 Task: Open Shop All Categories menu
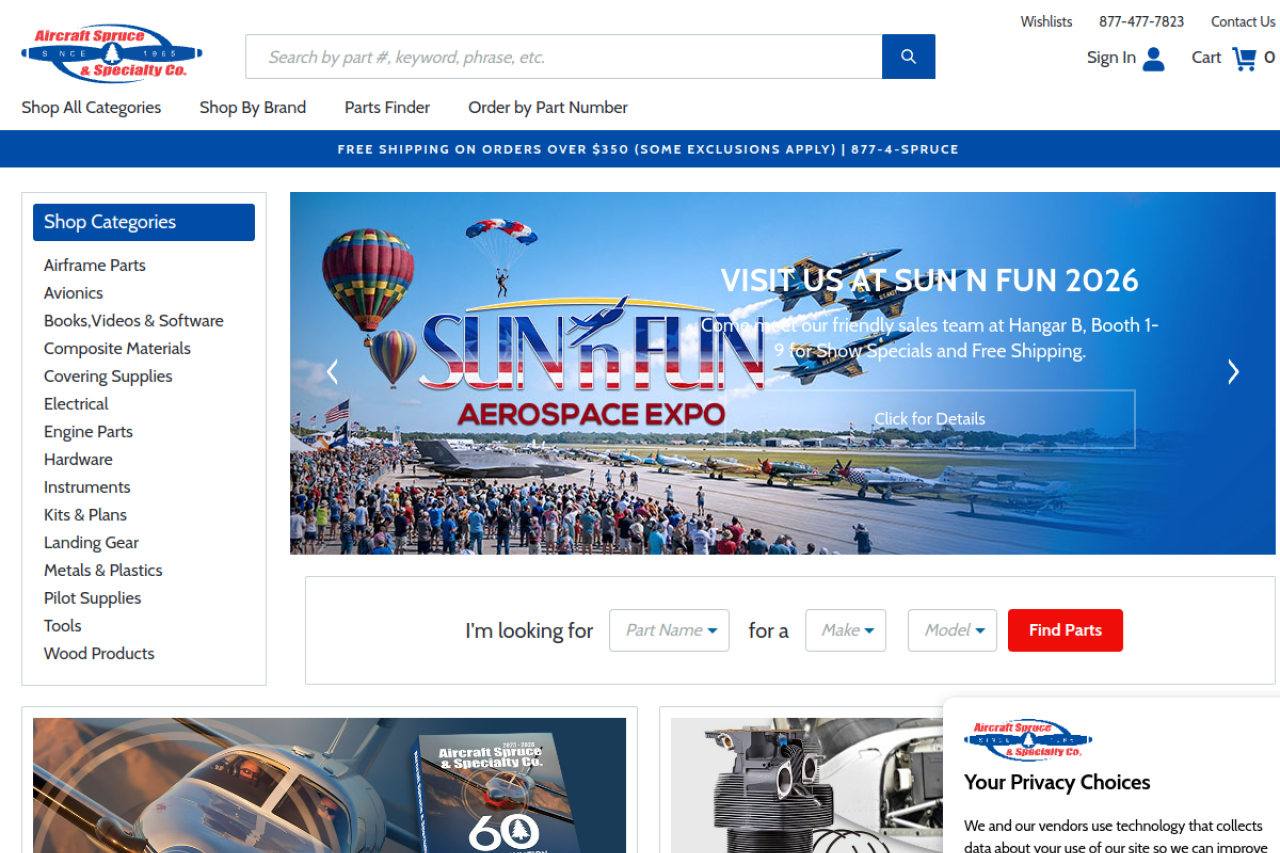(x=91, y=107)
